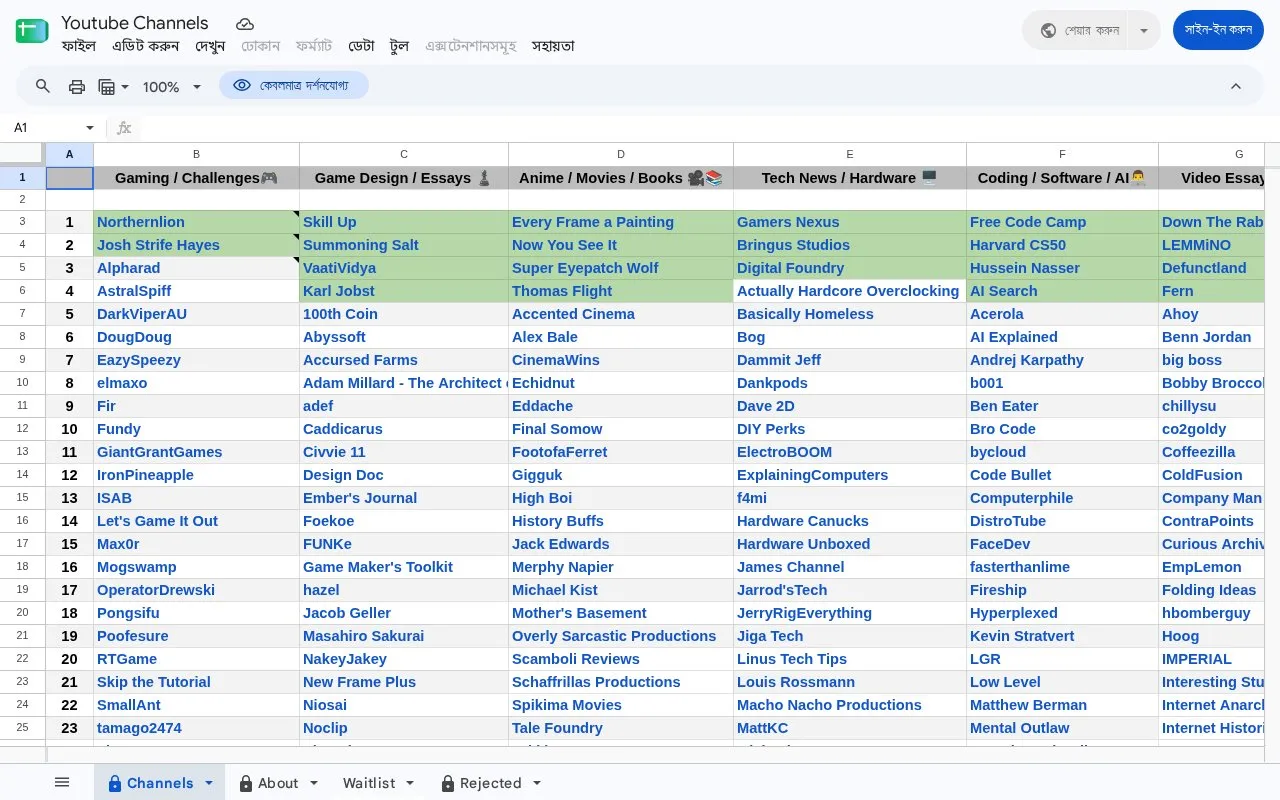This screenshot has width=1280, height=800.
Task: Click the Overly Sarcastic Productions cell
Action: [621, 636]
